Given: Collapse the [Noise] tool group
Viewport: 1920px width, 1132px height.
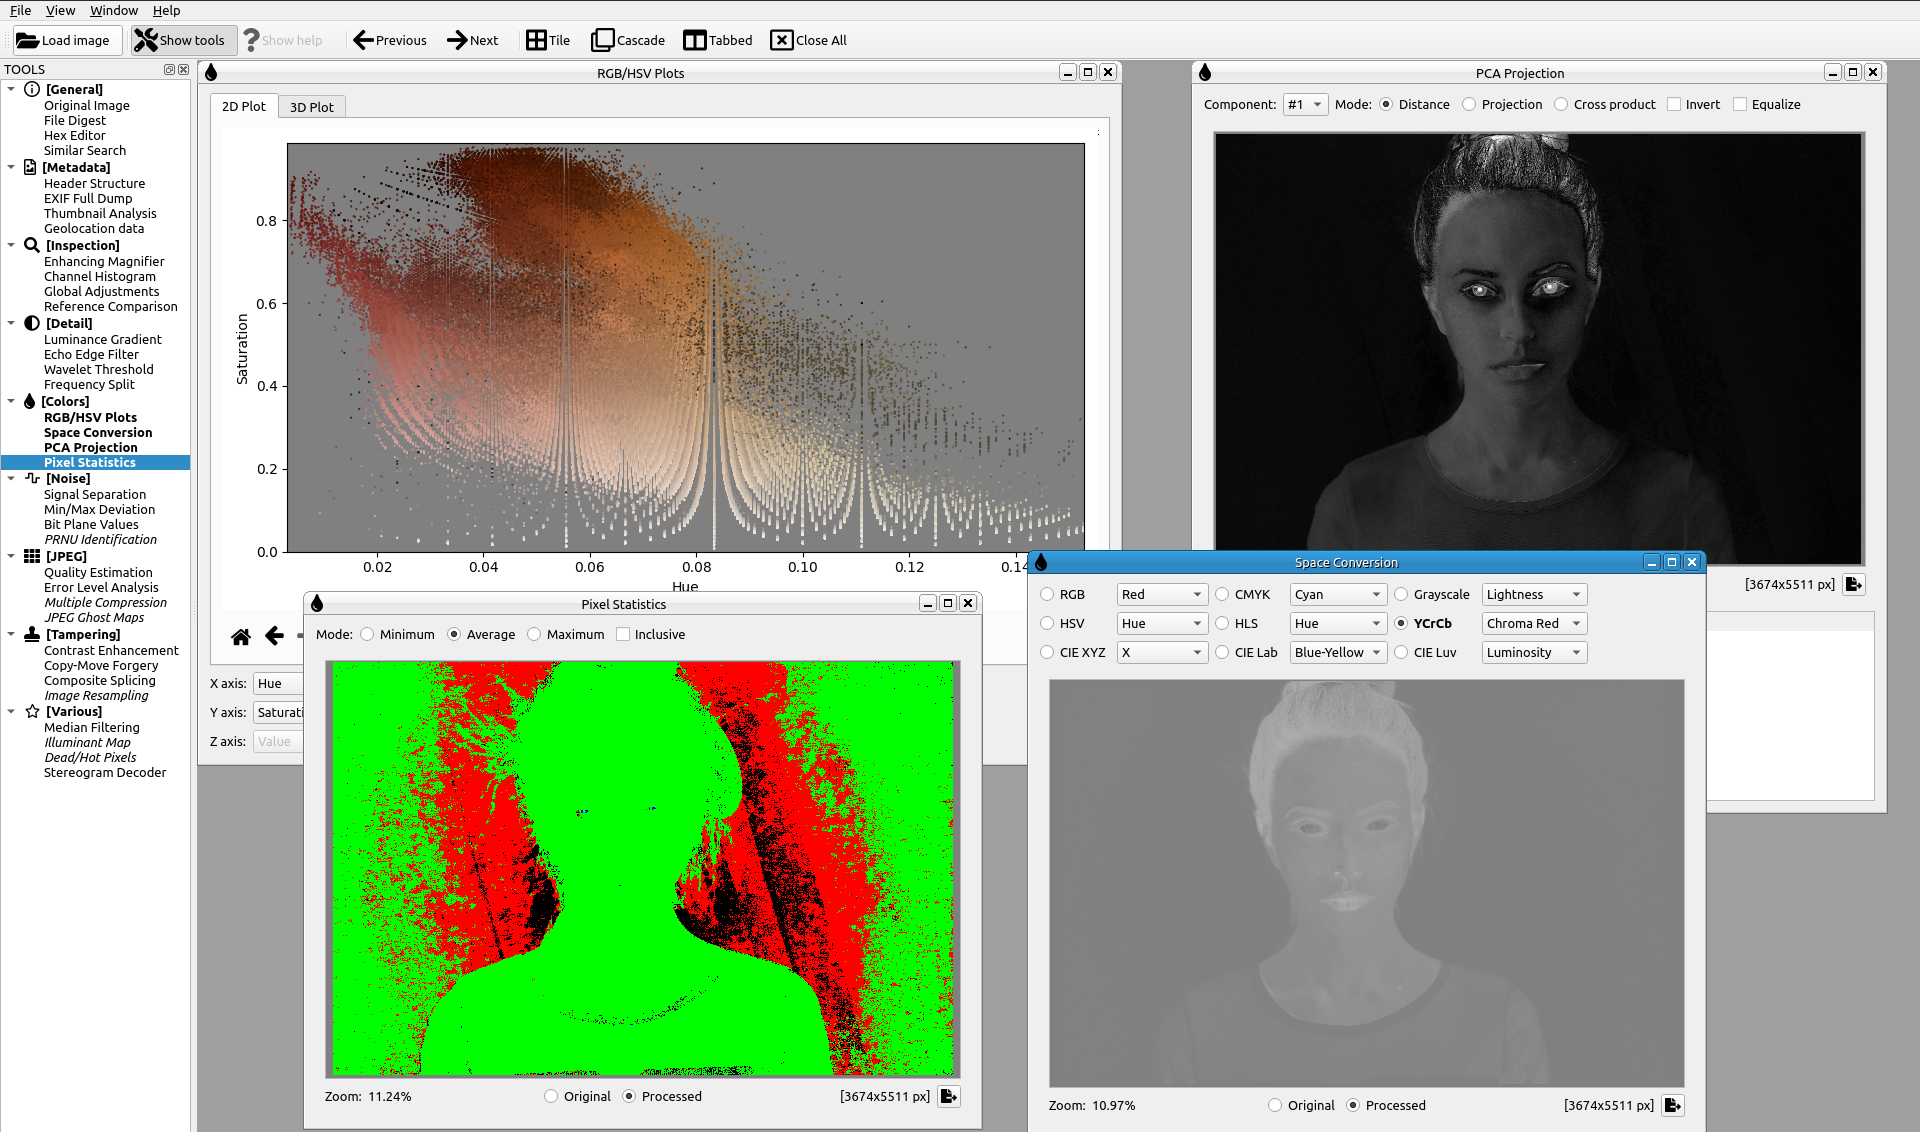Looking at the screenshot, I should pos(11,479).
